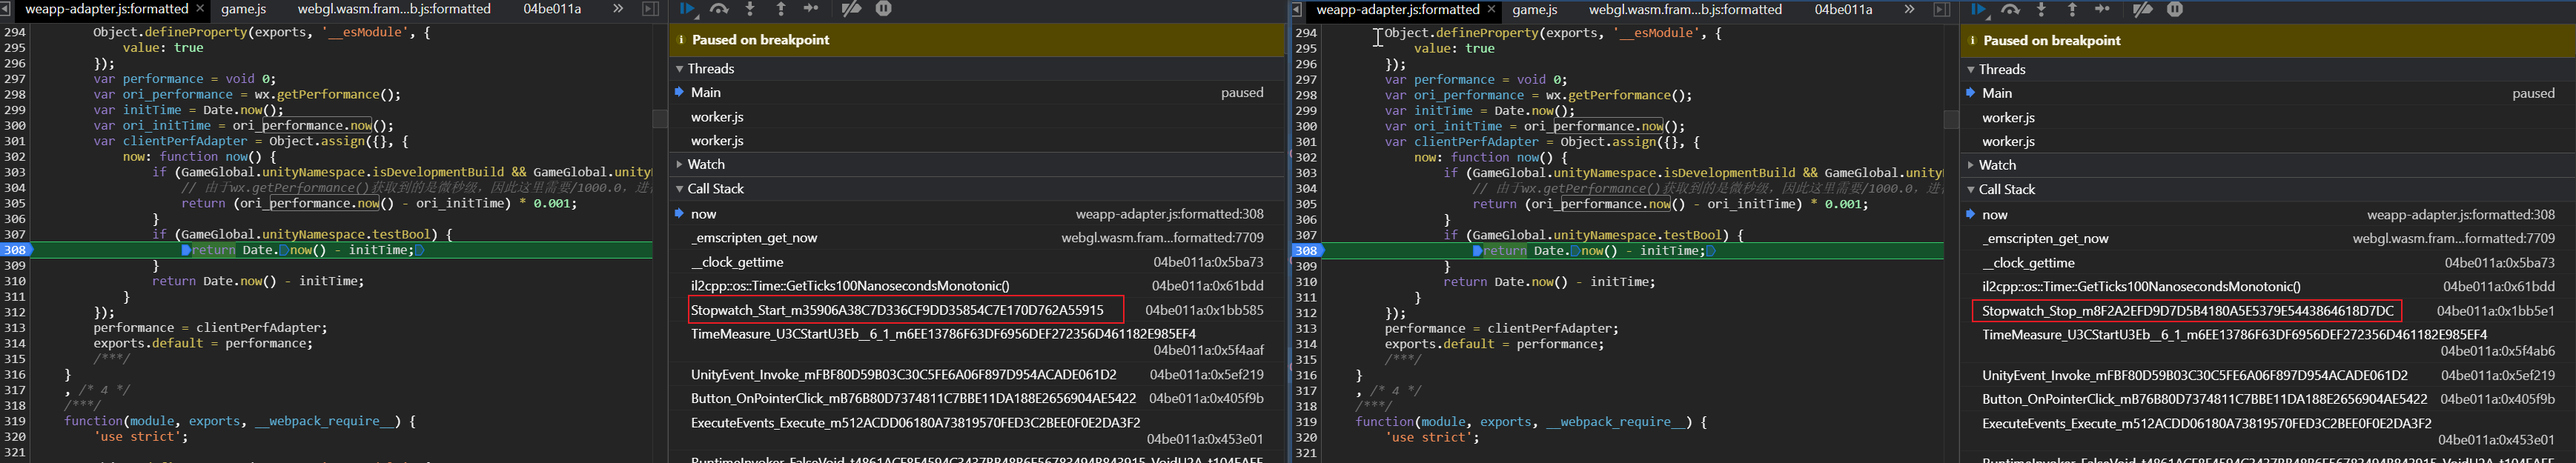Show the file navigator in right window
The height and width of the screenshot is (463, 2576).
tap(1297, 10)
